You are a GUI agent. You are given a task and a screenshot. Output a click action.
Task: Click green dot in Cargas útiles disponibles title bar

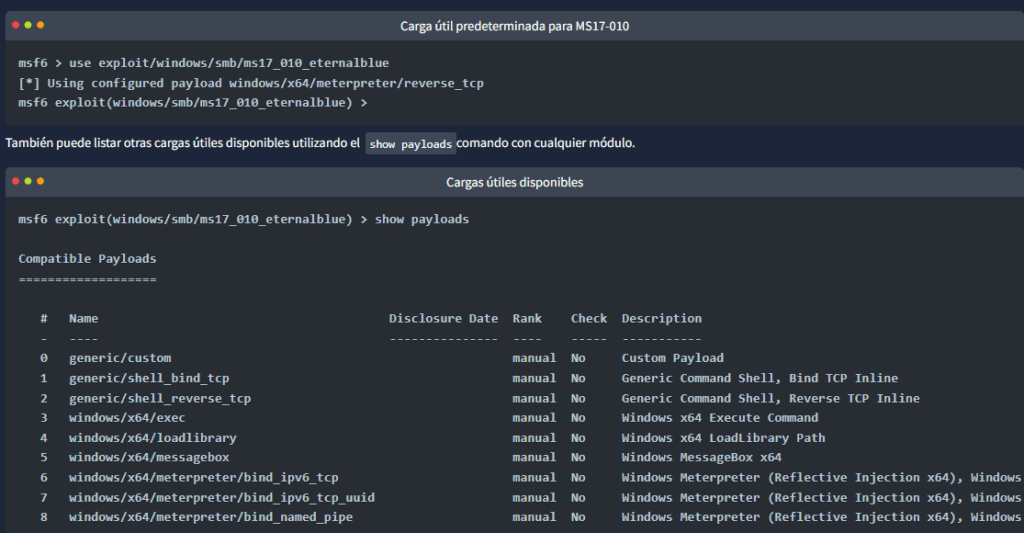pos(28,181)
